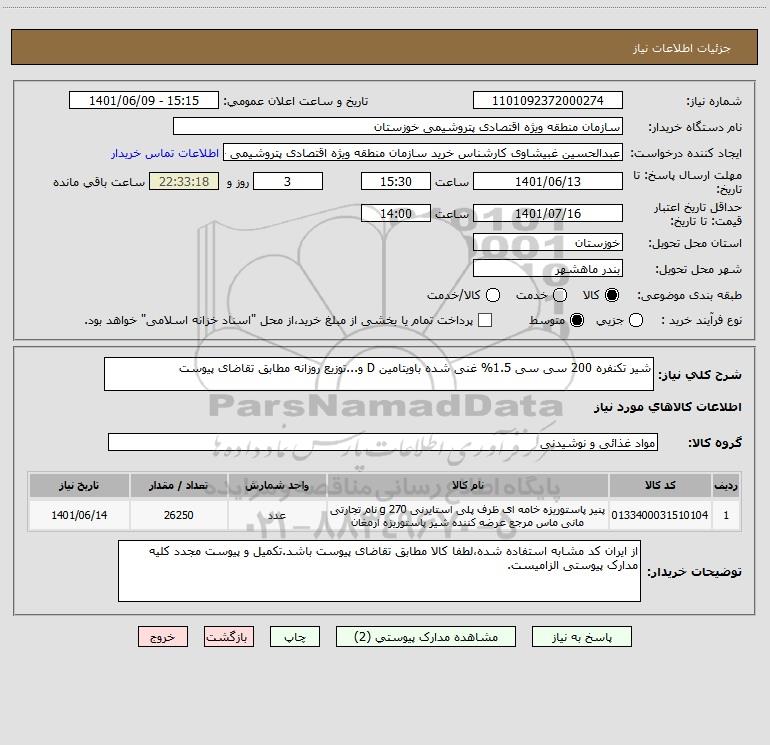Click the row number cell 1
770x745 pixels.
point(726,515)
